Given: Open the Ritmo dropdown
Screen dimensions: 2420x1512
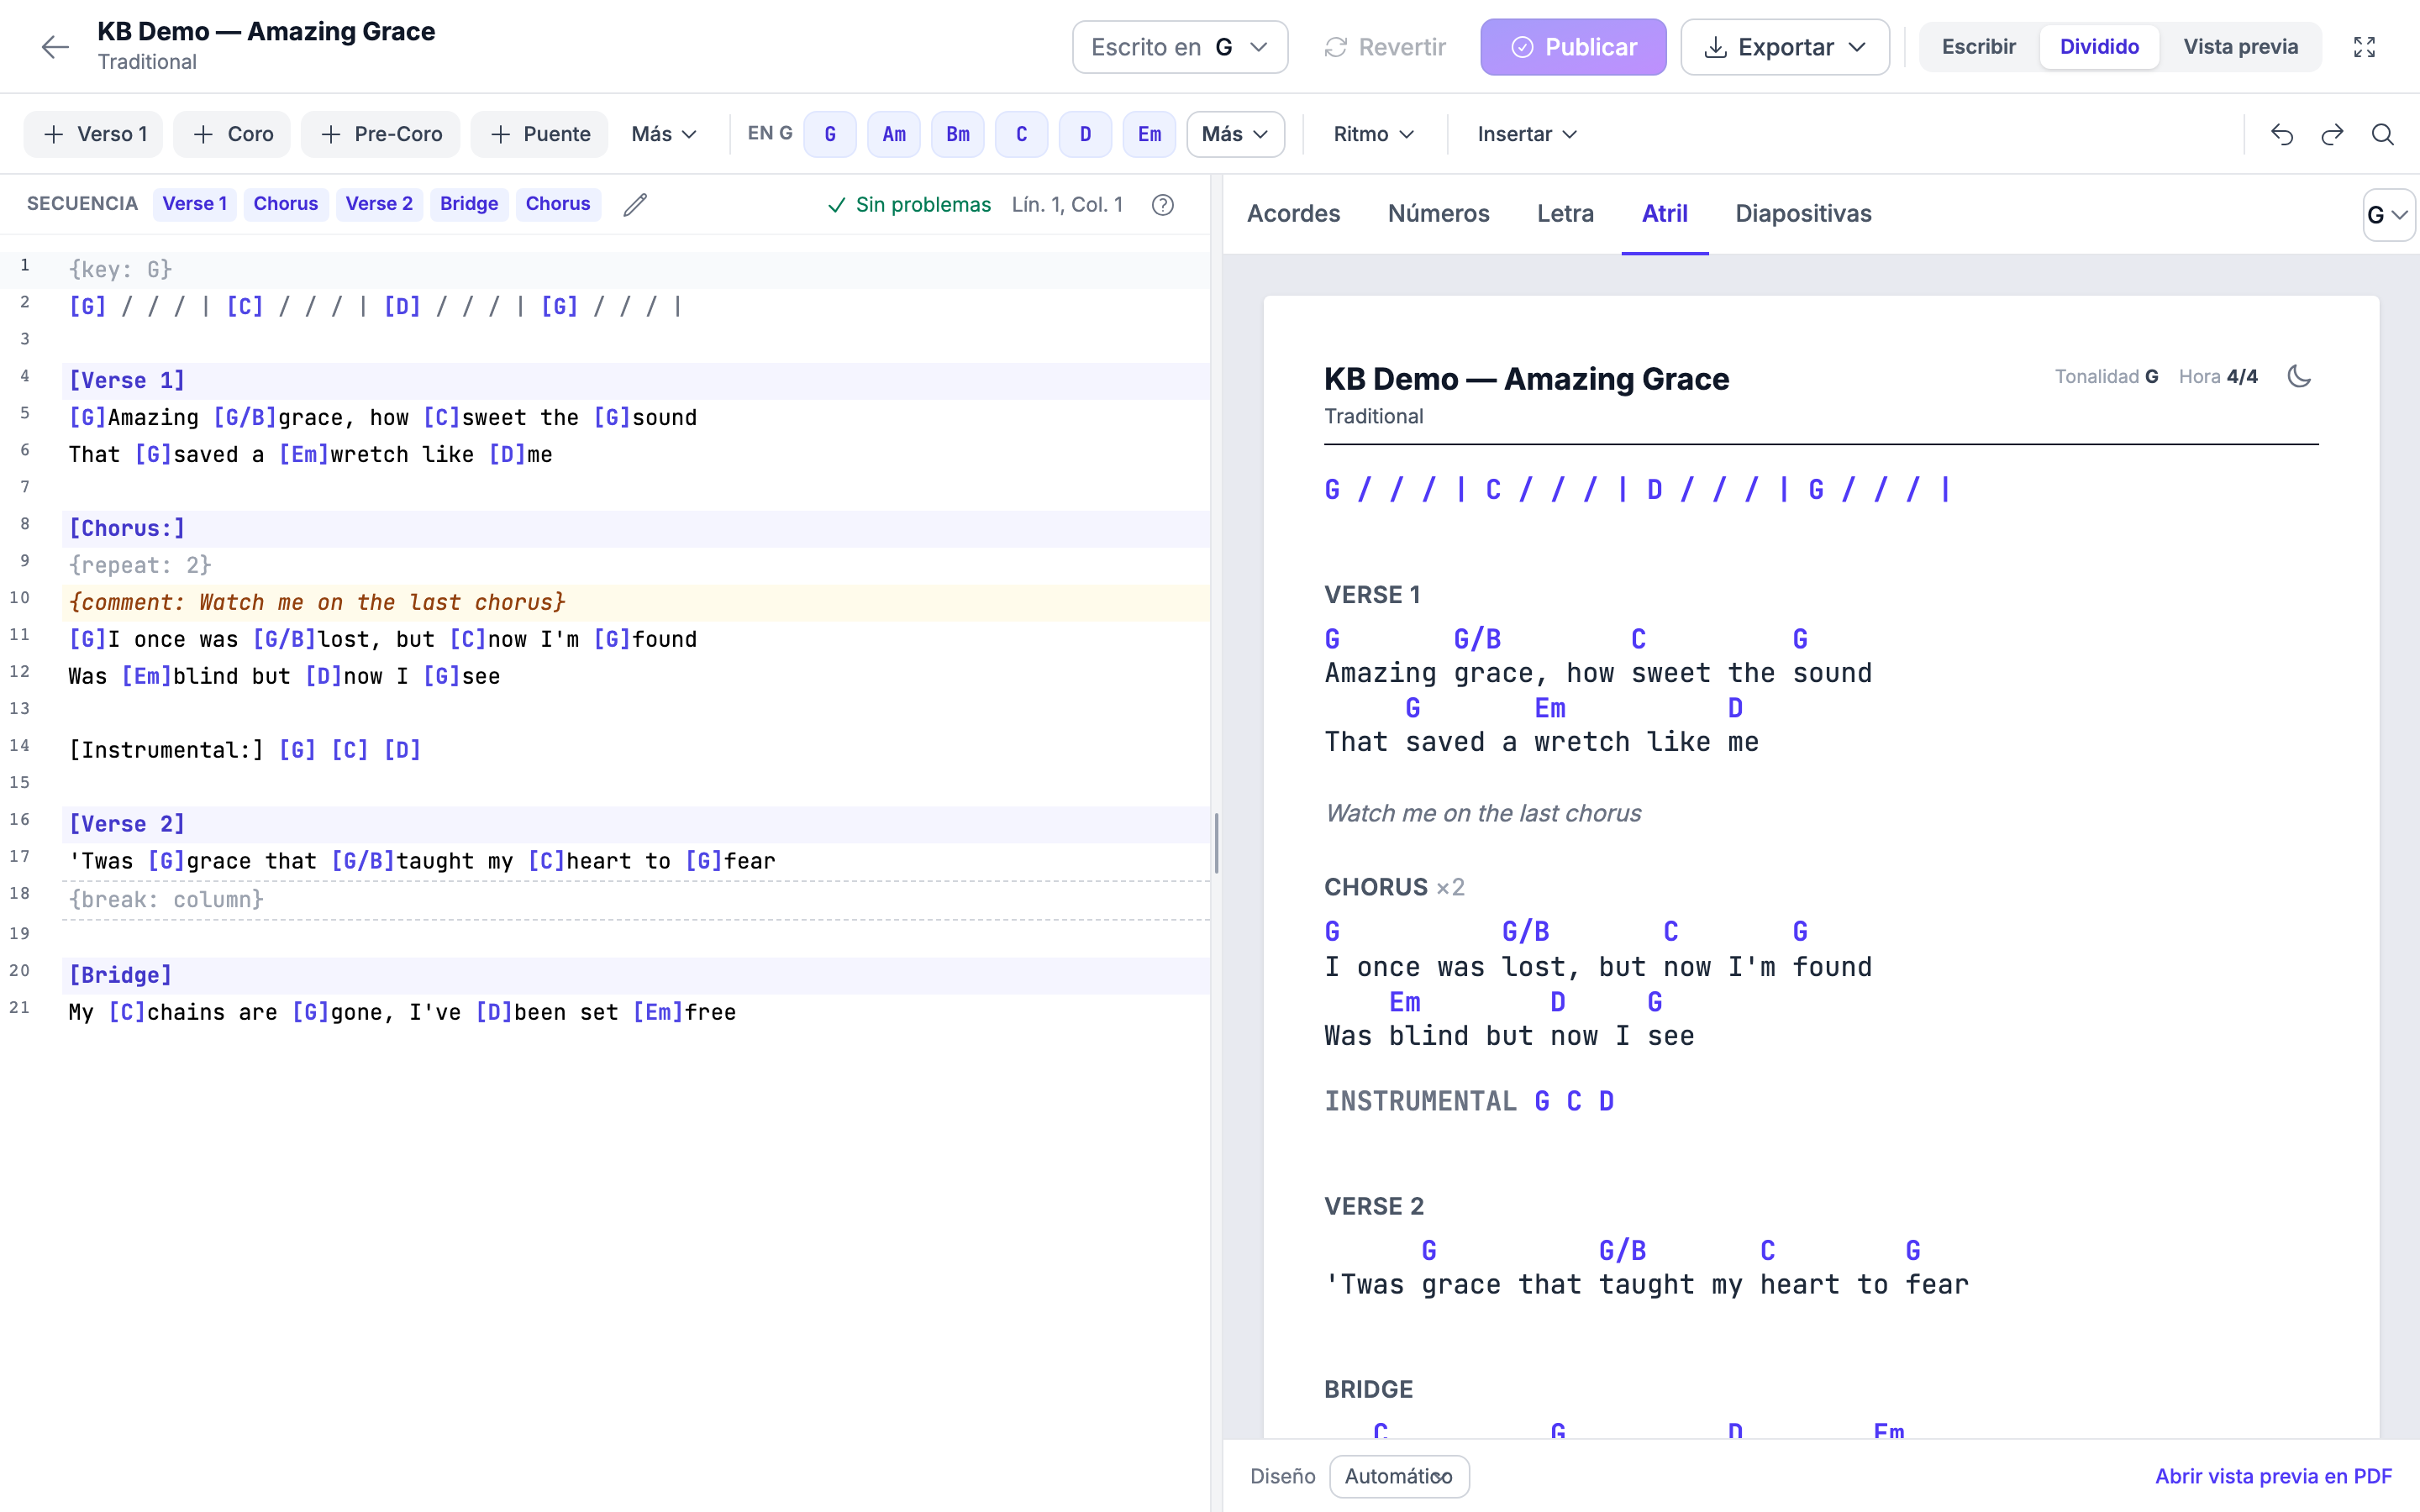Looking at the screenshot, I should 1374,134.
